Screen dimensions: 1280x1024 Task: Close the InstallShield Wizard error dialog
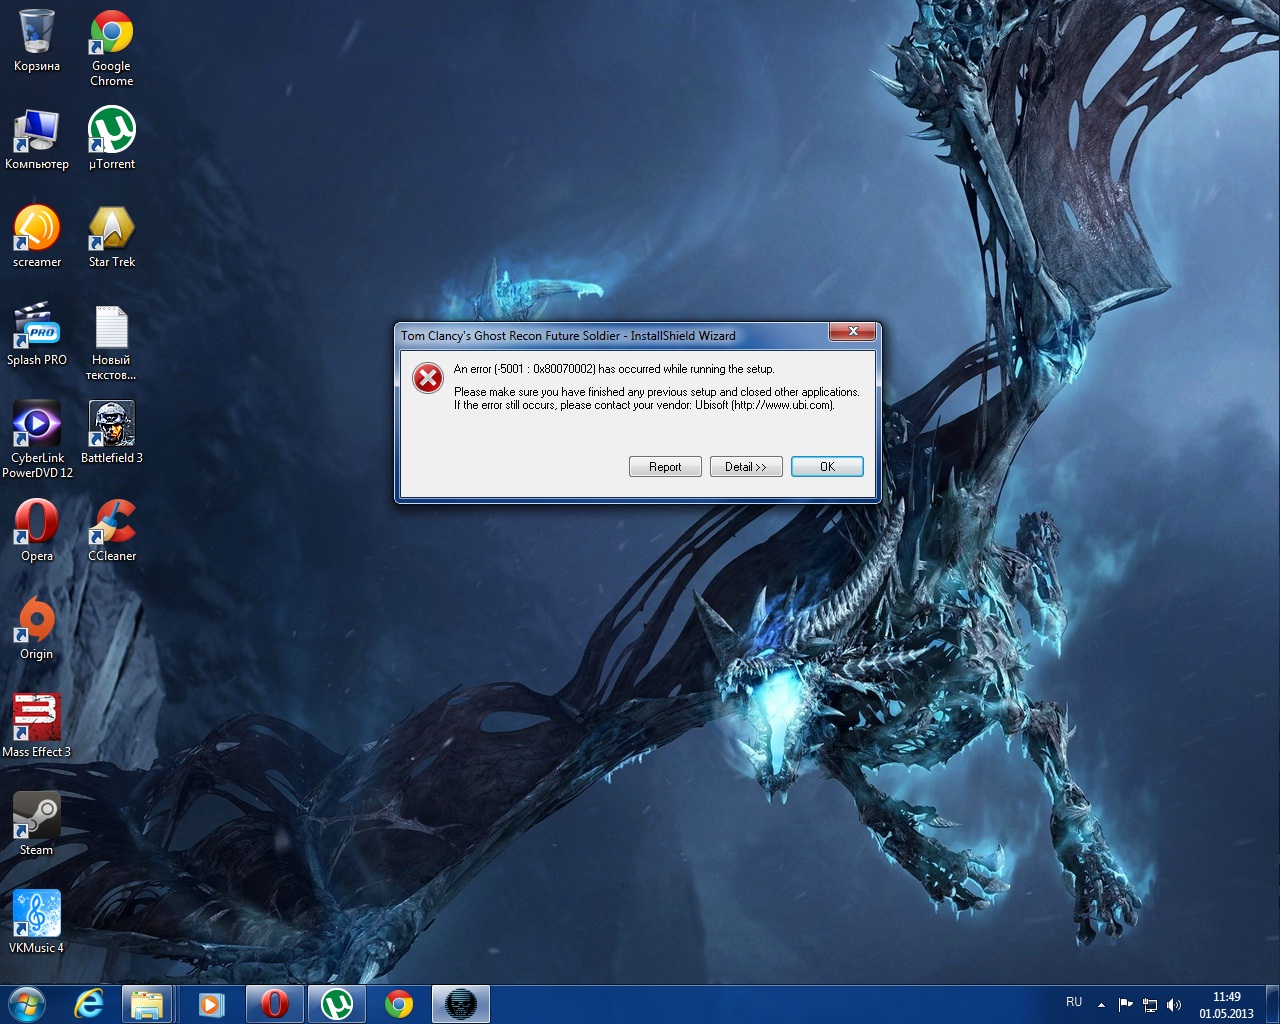[x=853, y=331]
